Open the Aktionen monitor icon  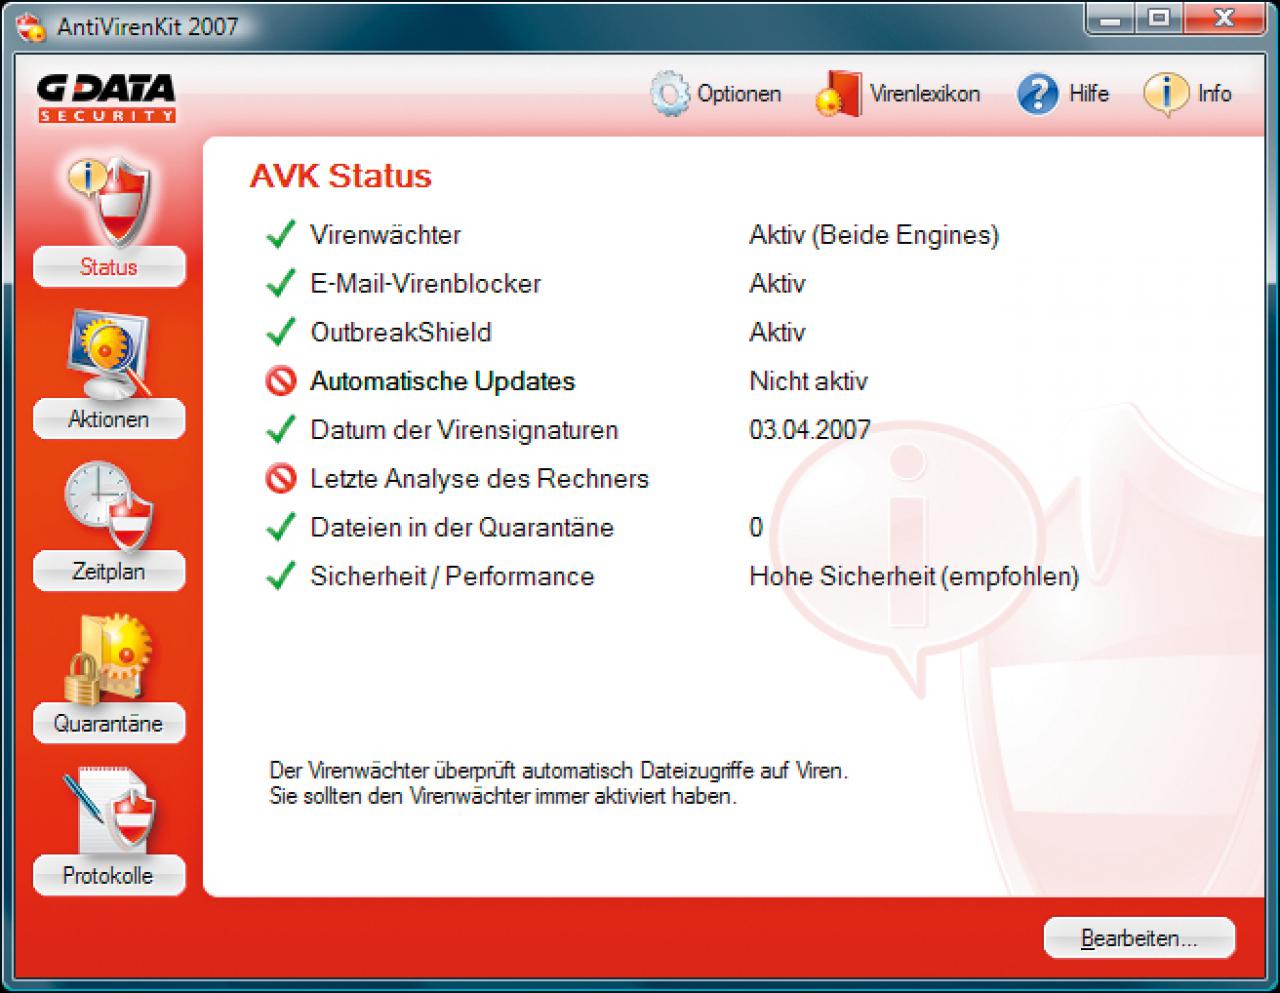(108, 353)
